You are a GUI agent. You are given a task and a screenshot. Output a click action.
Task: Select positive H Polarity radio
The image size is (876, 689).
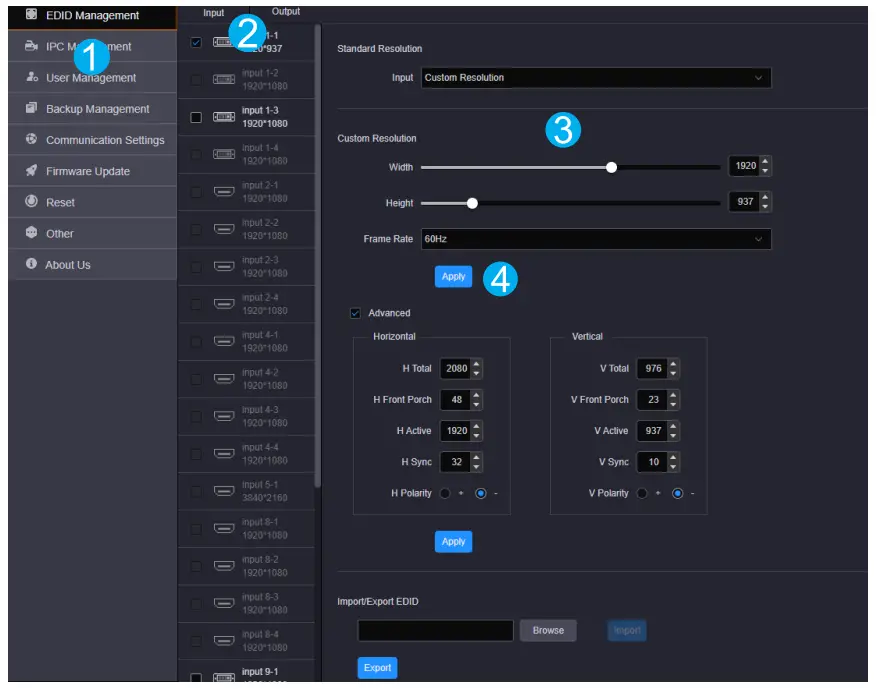[x=445, y=493]
